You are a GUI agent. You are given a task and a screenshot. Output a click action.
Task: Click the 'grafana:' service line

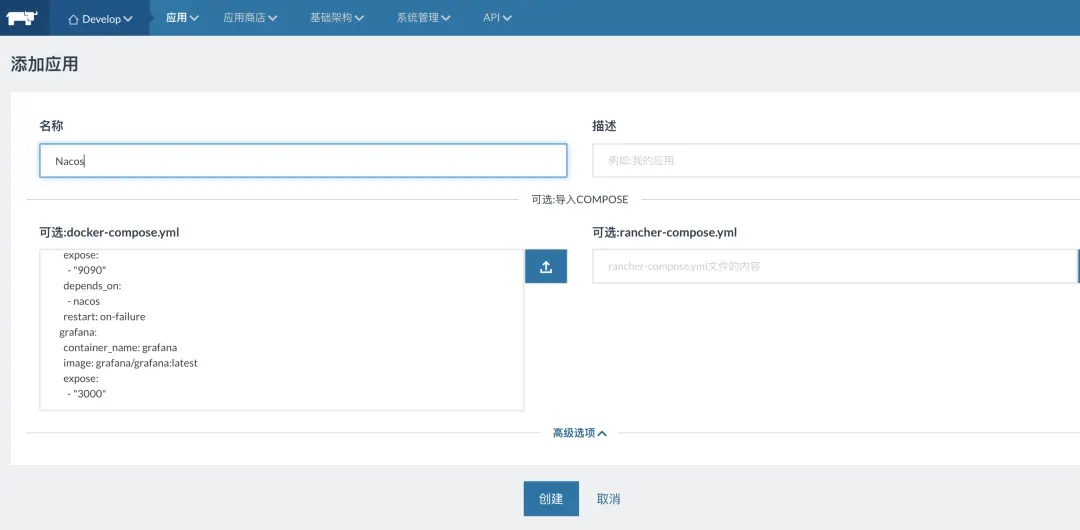tap(78, 332)
